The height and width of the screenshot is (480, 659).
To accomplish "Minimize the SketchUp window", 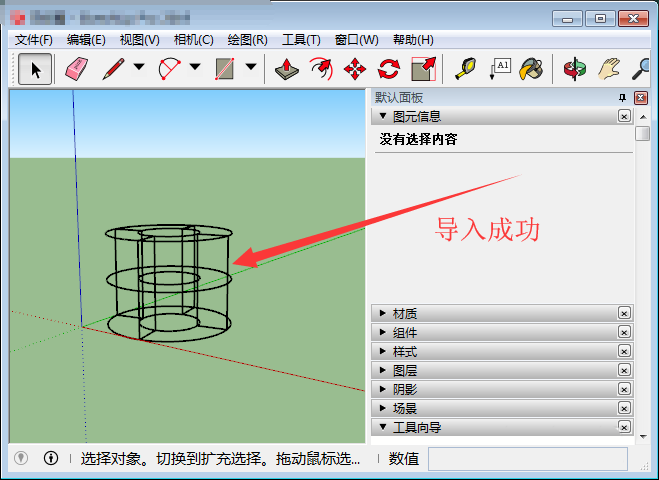I will pyautogui.click(x=567, y=19).
